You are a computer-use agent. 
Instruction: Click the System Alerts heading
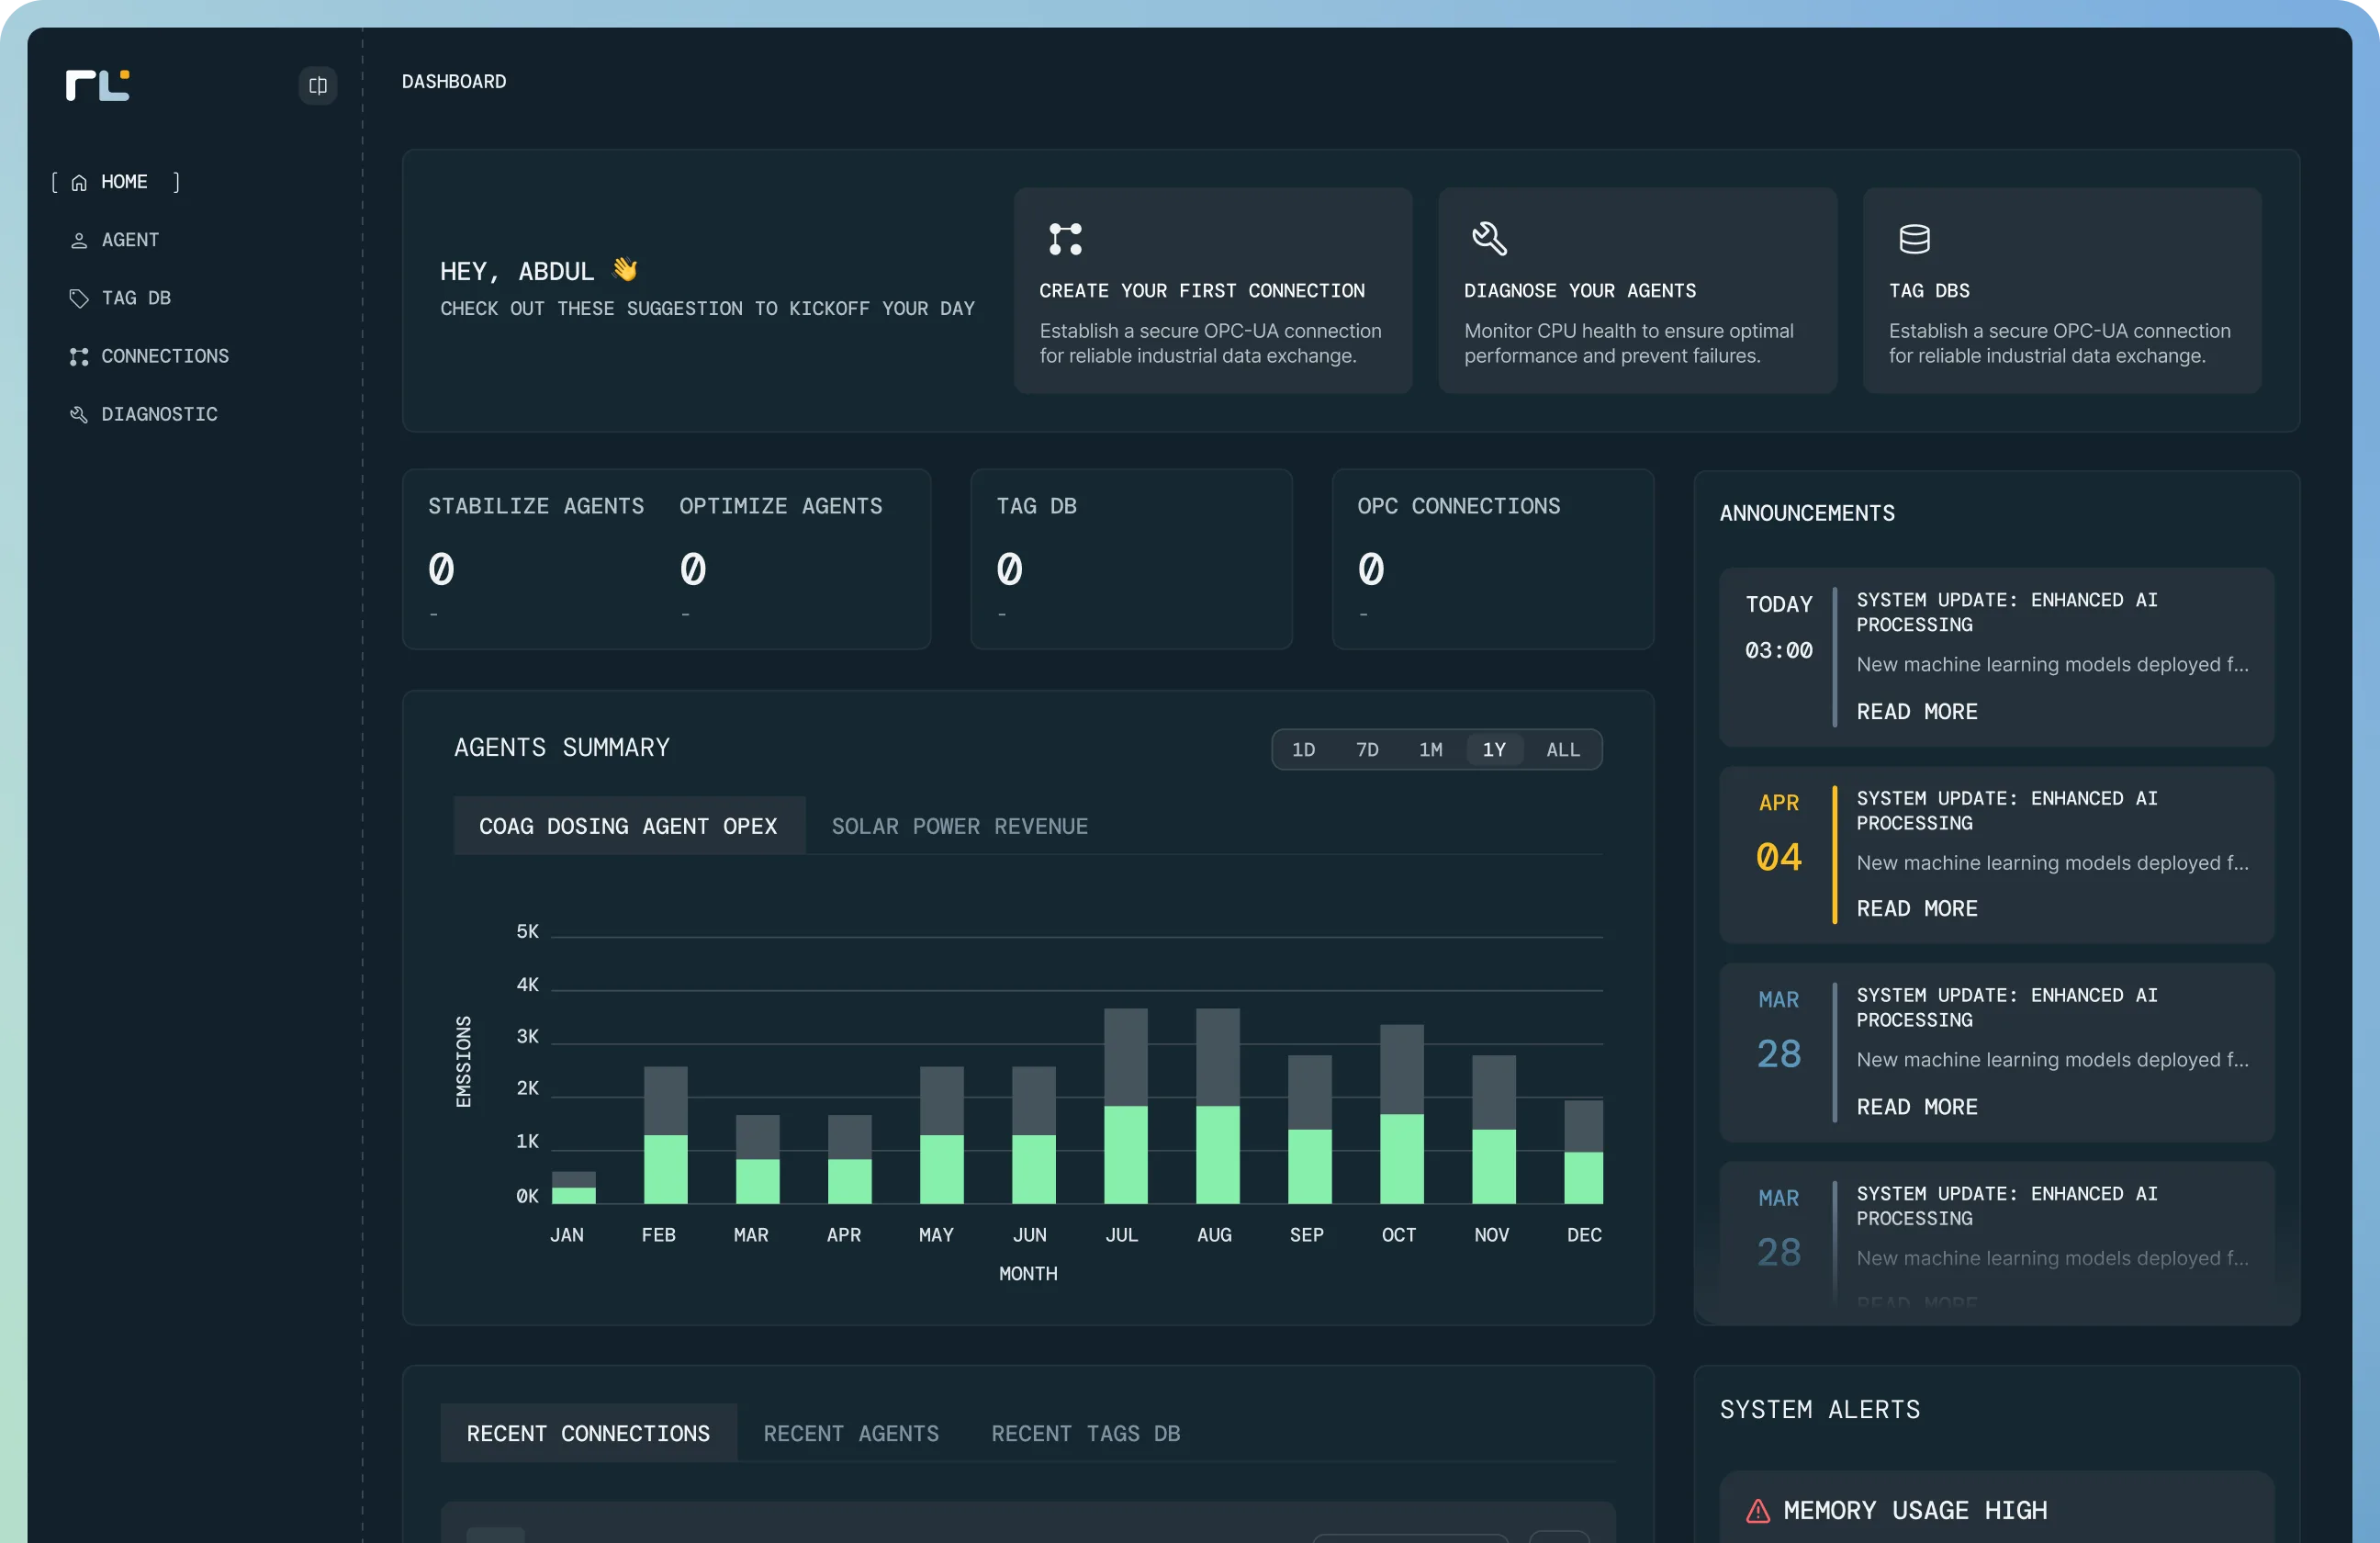[1820, 1409]
